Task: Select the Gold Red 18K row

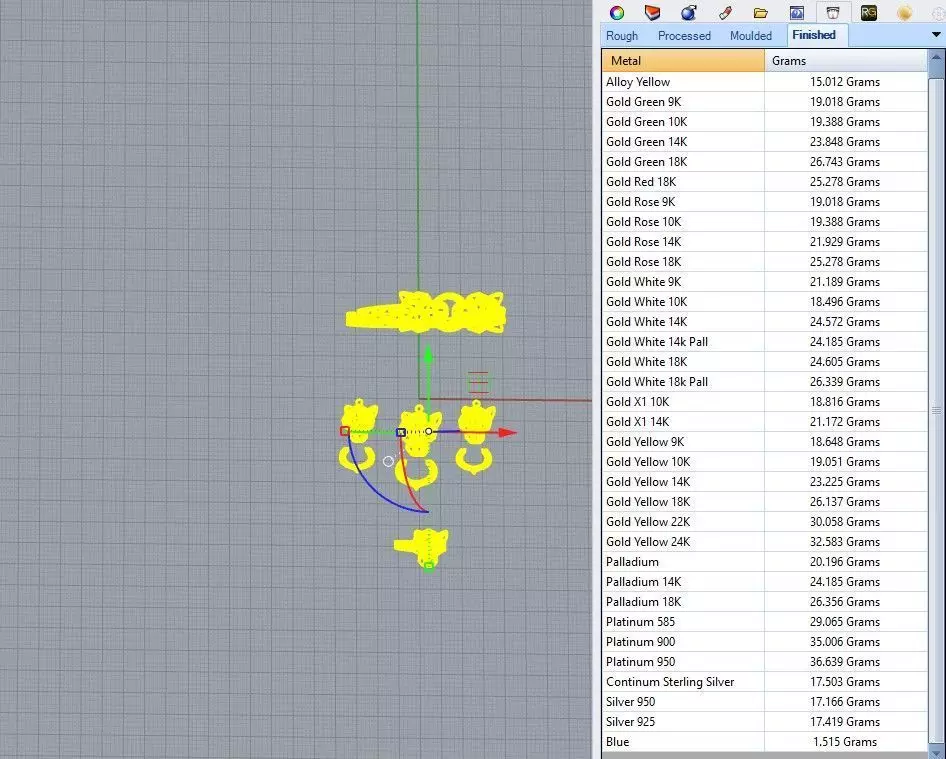Action: click(x=764, y=182)
